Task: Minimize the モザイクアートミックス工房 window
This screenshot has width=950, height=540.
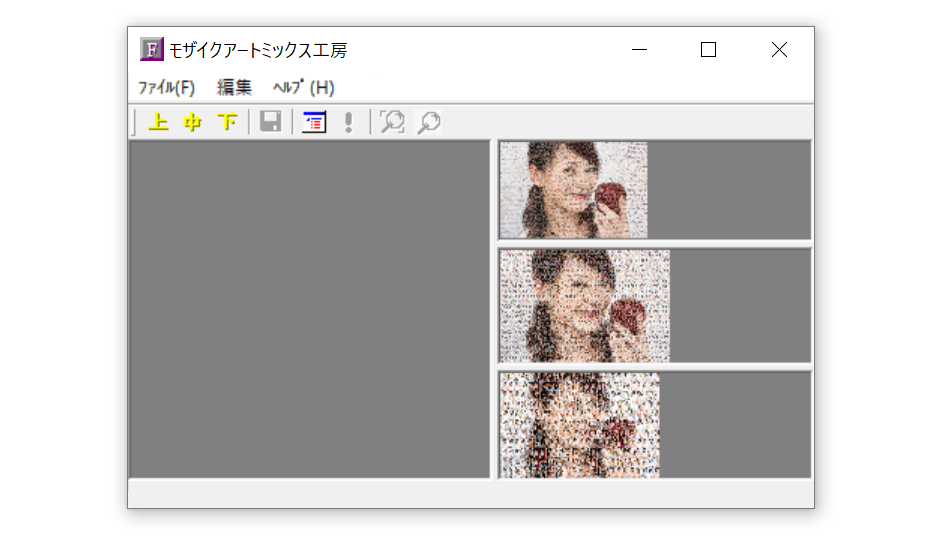Action: 639,50
